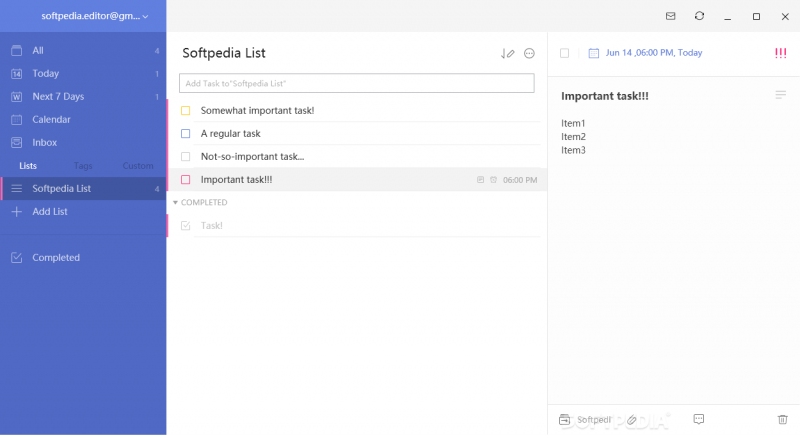
Task: Edit the Important task!!! title
Action: (605, 96)
